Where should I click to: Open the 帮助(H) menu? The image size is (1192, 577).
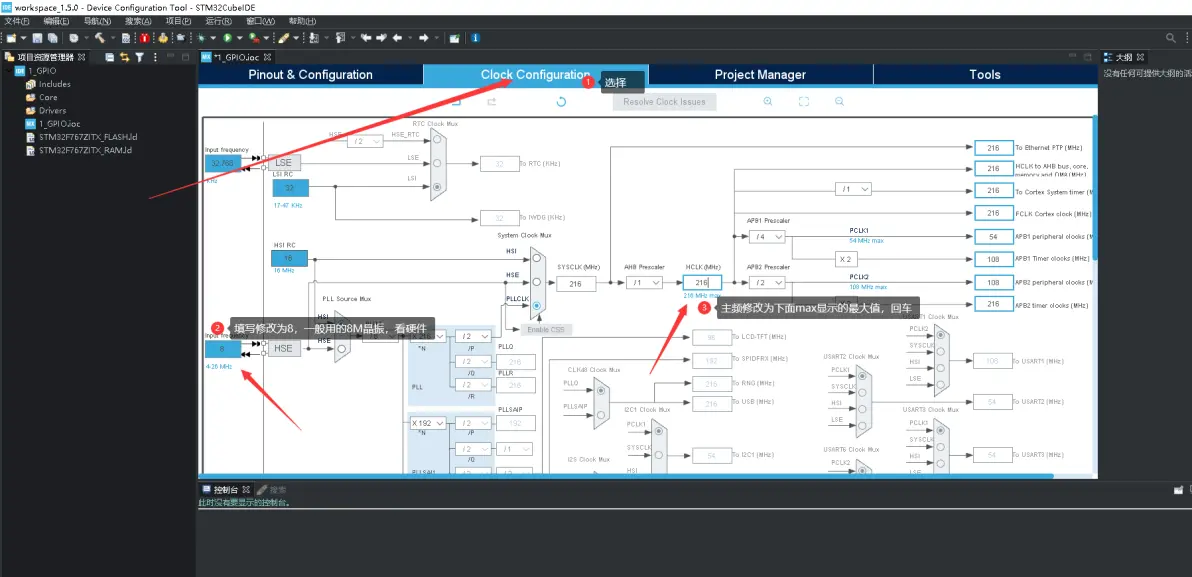pos(302,21)
